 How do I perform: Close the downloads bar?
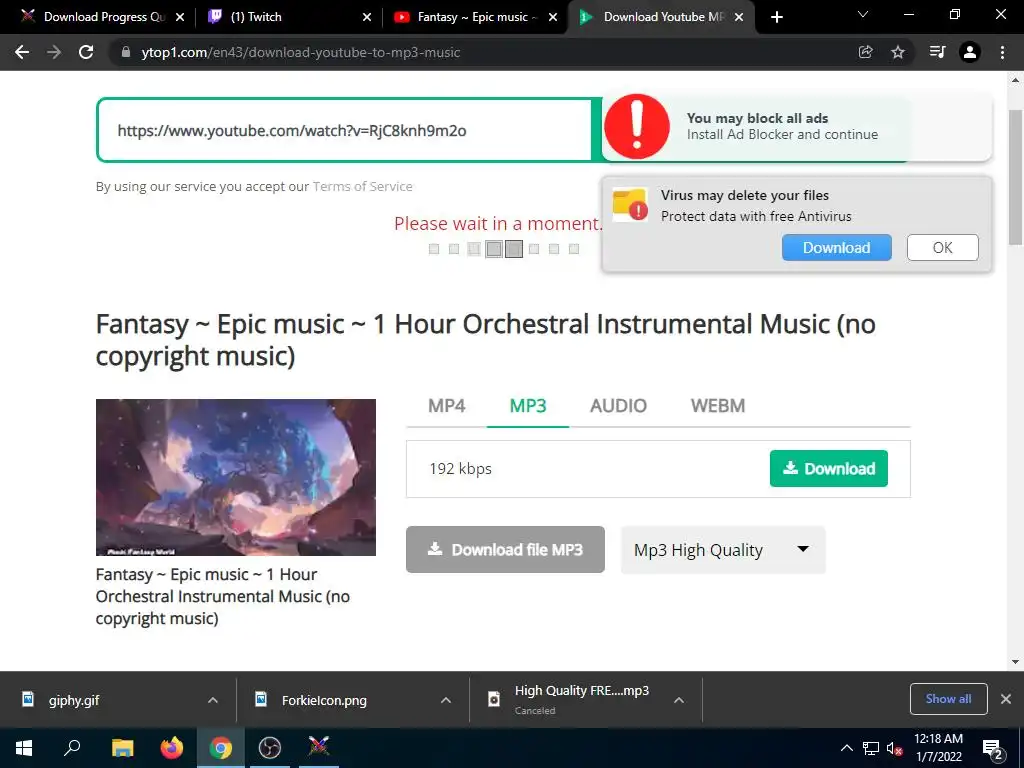pos(1006,699)
